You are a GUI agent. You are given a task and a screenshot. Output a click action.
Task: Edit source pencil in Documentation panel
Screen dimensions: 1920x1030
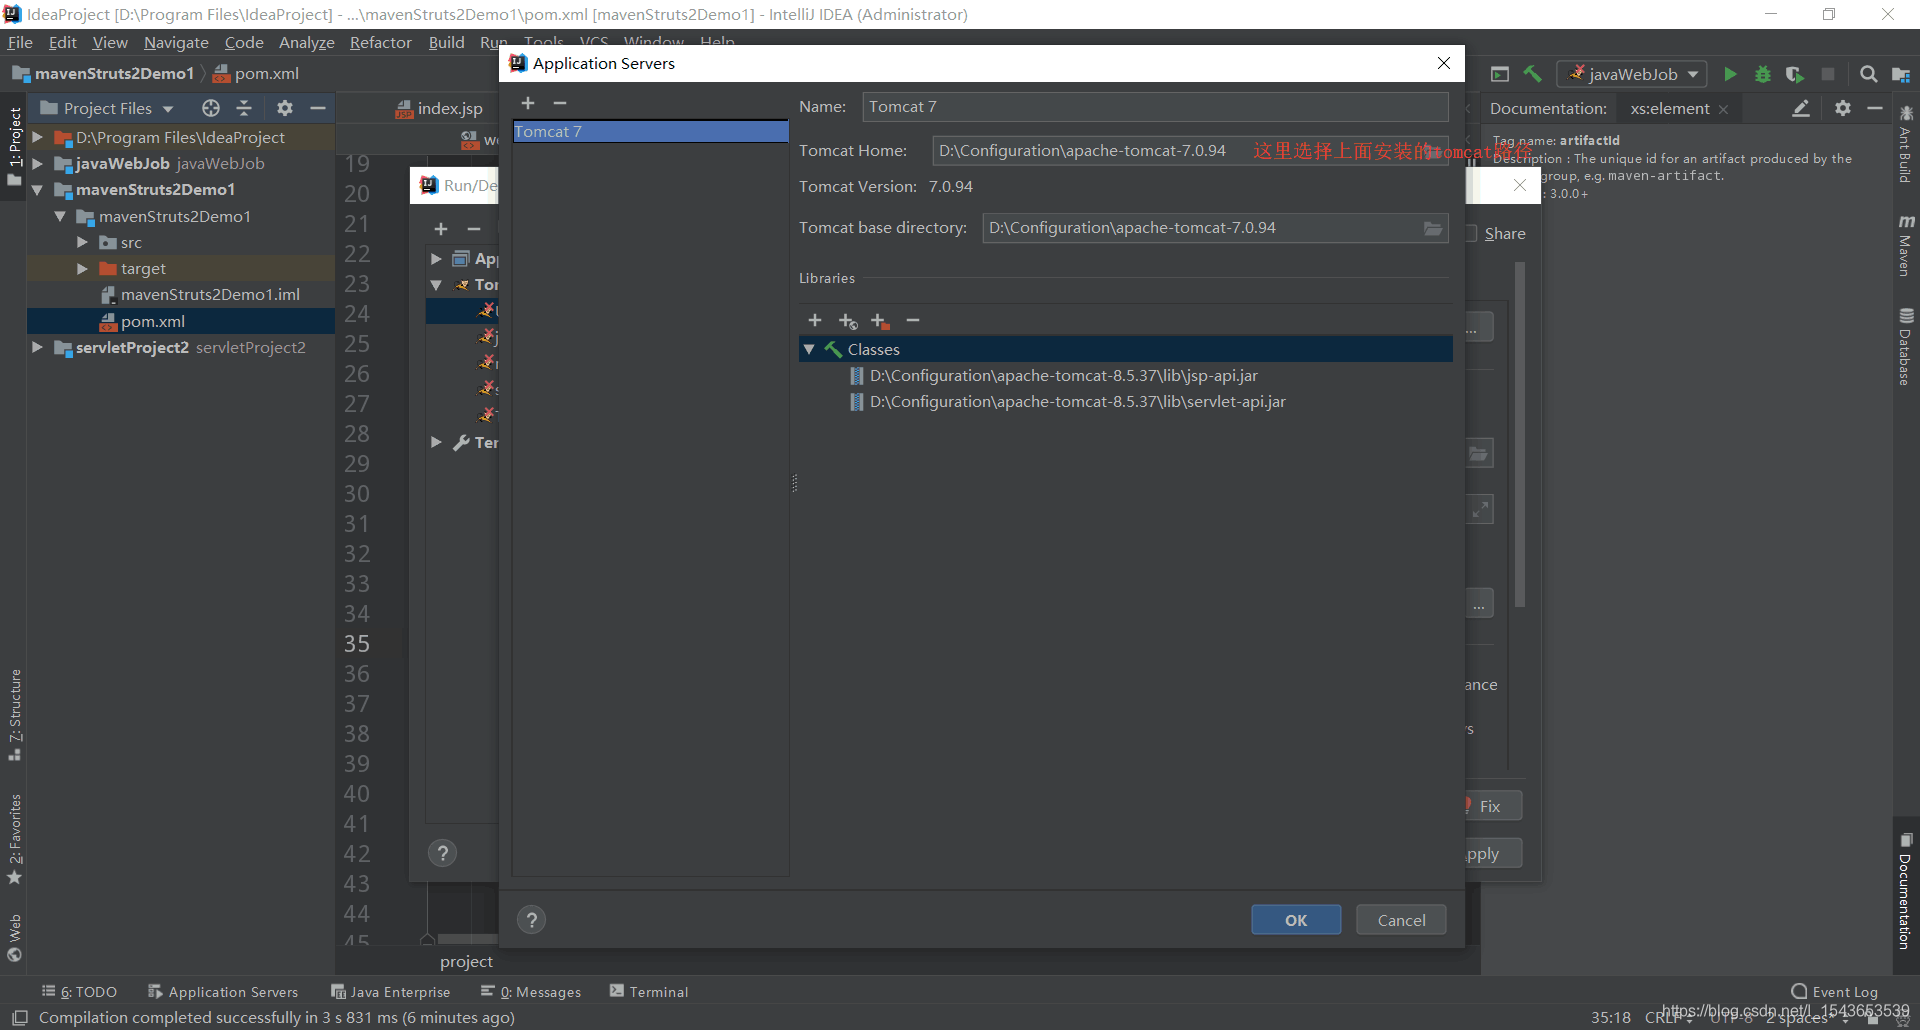(1801, 108)
